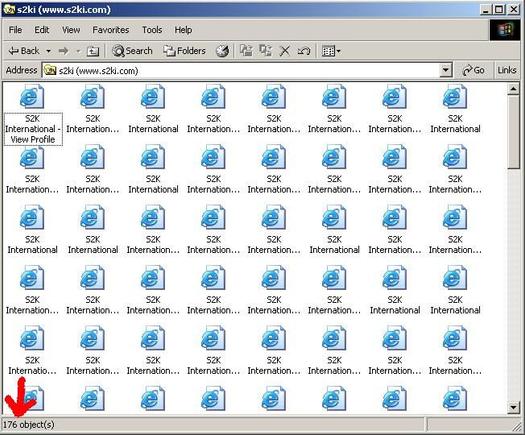Open the Back history dropdown arrow
Viewport: 525px width, 435px height.
(48, 51)
